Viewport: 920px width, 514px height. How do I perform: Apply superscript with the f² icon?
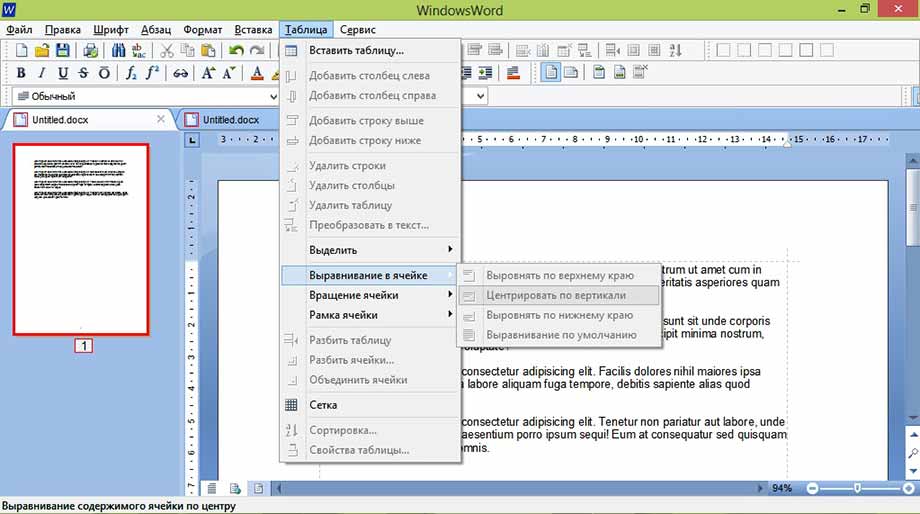click(x=153, y=73)
